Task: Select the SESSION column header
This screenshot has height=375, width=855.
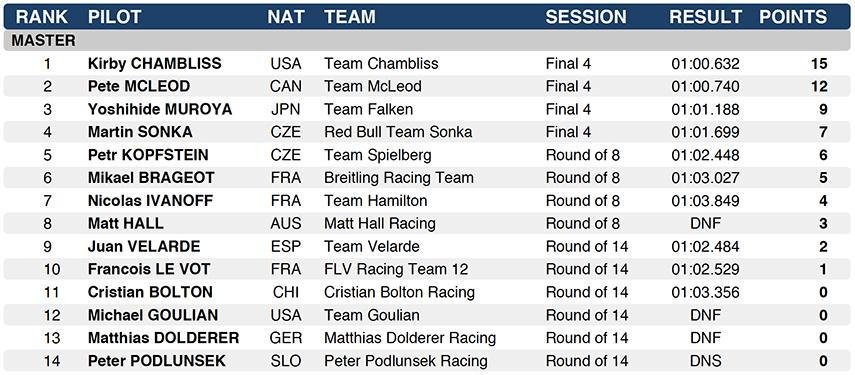Action: pos(586,17)
